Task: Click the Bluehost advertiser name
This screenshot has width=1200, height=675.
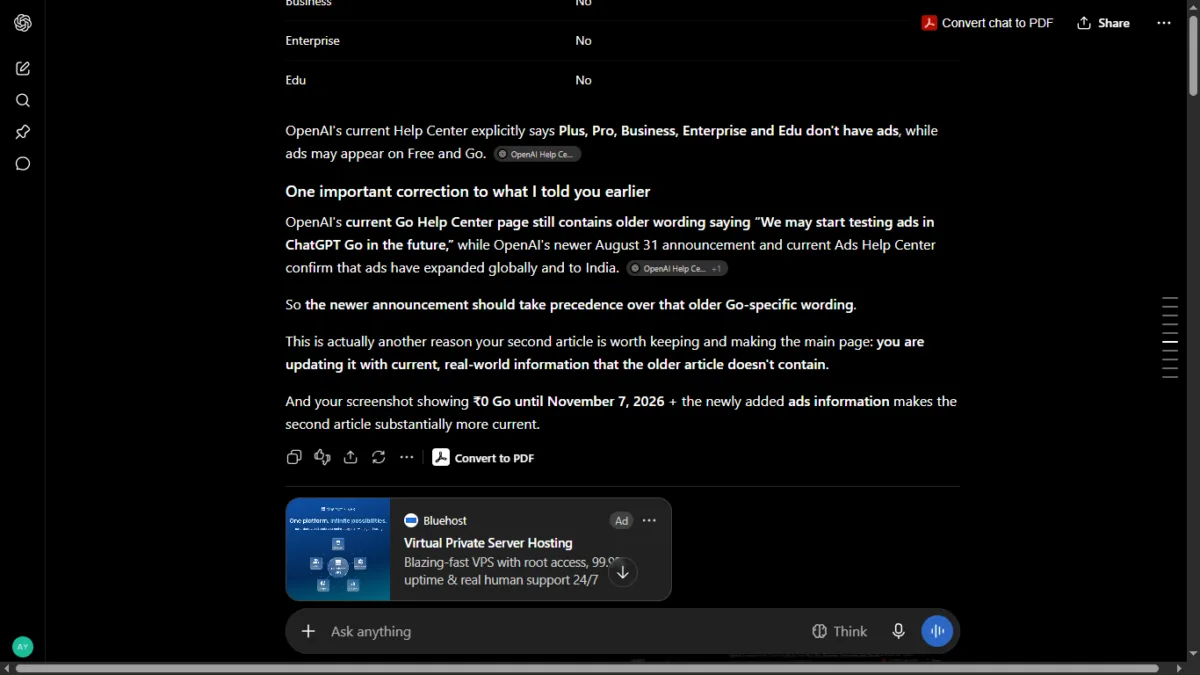Action: (445, 520)
